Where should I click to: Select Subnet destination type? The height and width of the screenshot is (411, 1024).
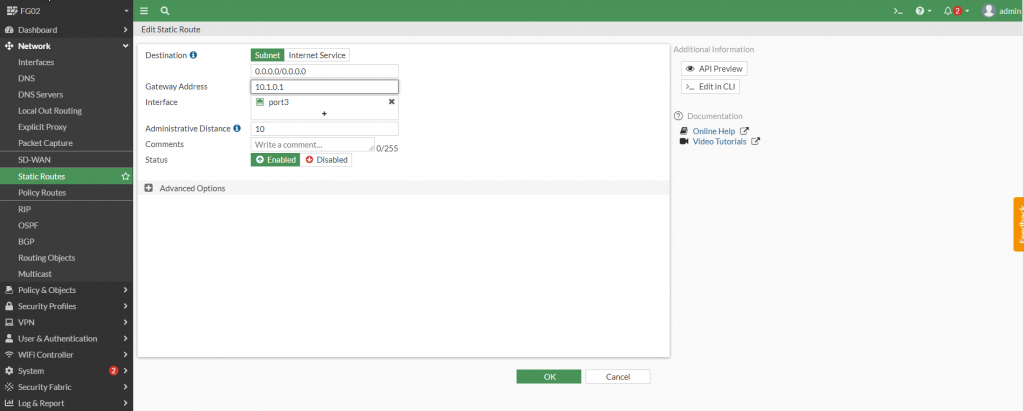(x=268, y=55)
